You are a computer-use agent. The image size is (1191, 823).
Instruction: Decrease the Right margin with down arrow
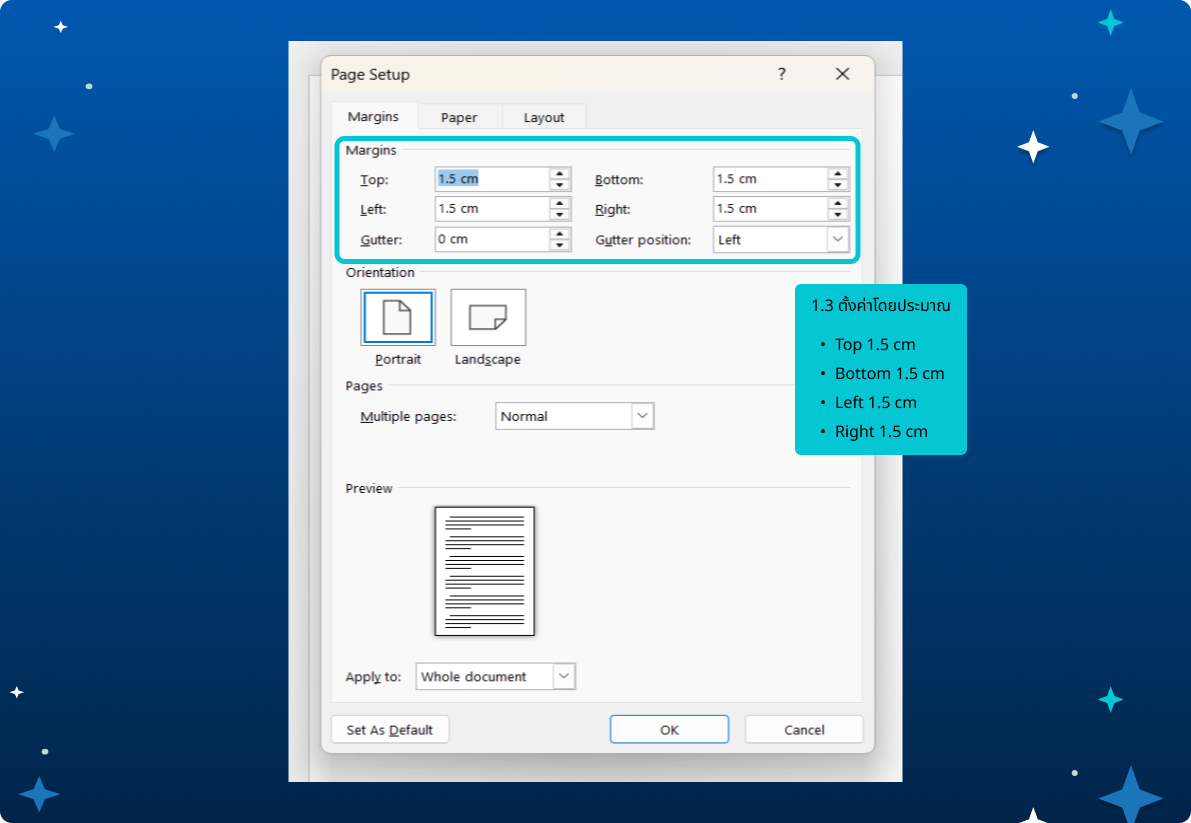pyautogui.click(x=838, y=215)
